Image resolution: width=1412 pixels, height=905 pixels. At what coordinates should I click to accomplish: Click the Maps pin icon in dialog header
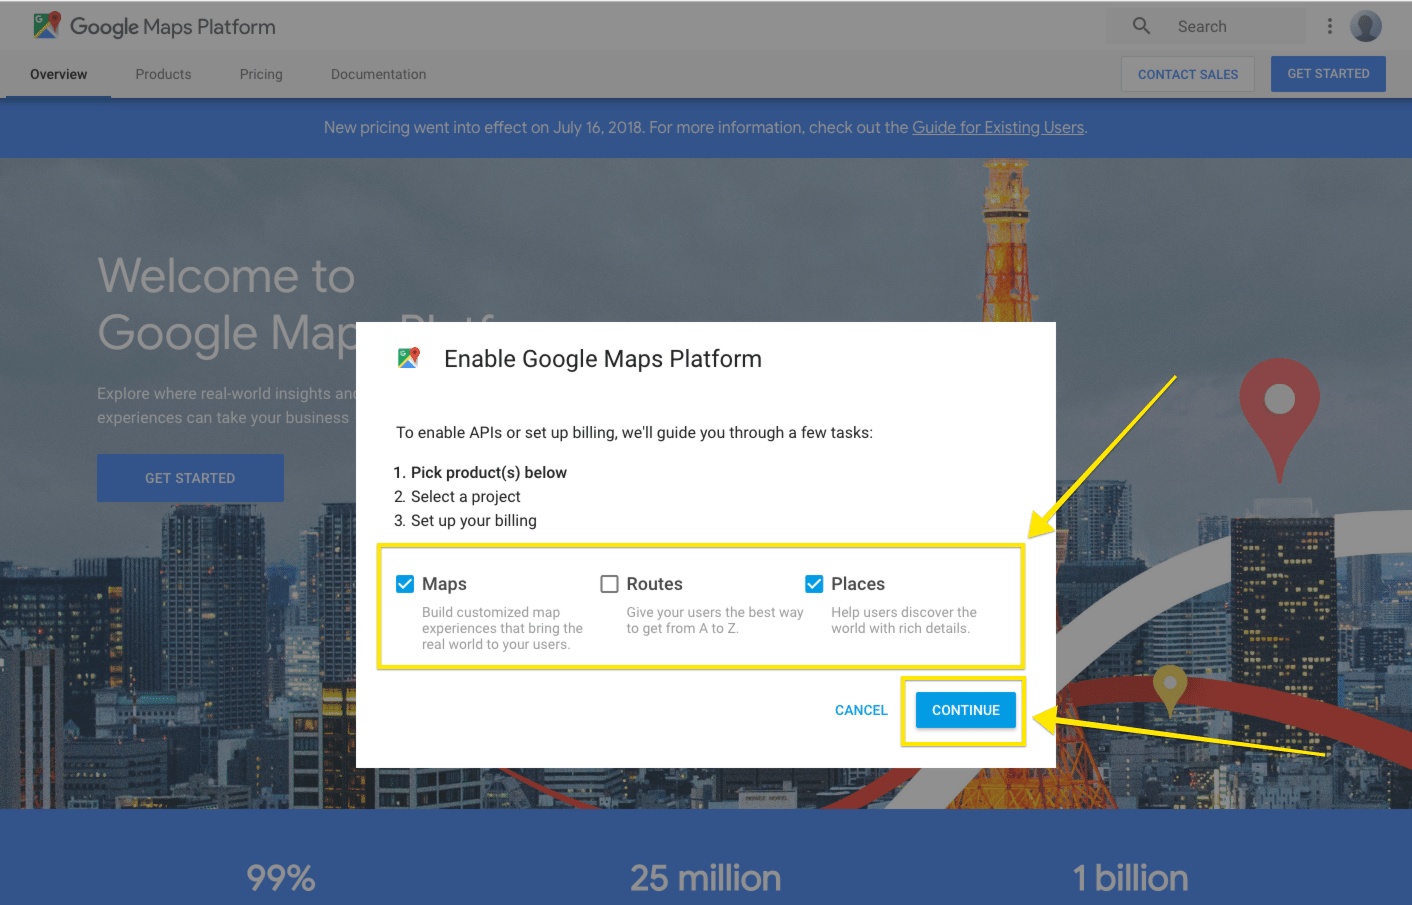(x=409, y=358)
